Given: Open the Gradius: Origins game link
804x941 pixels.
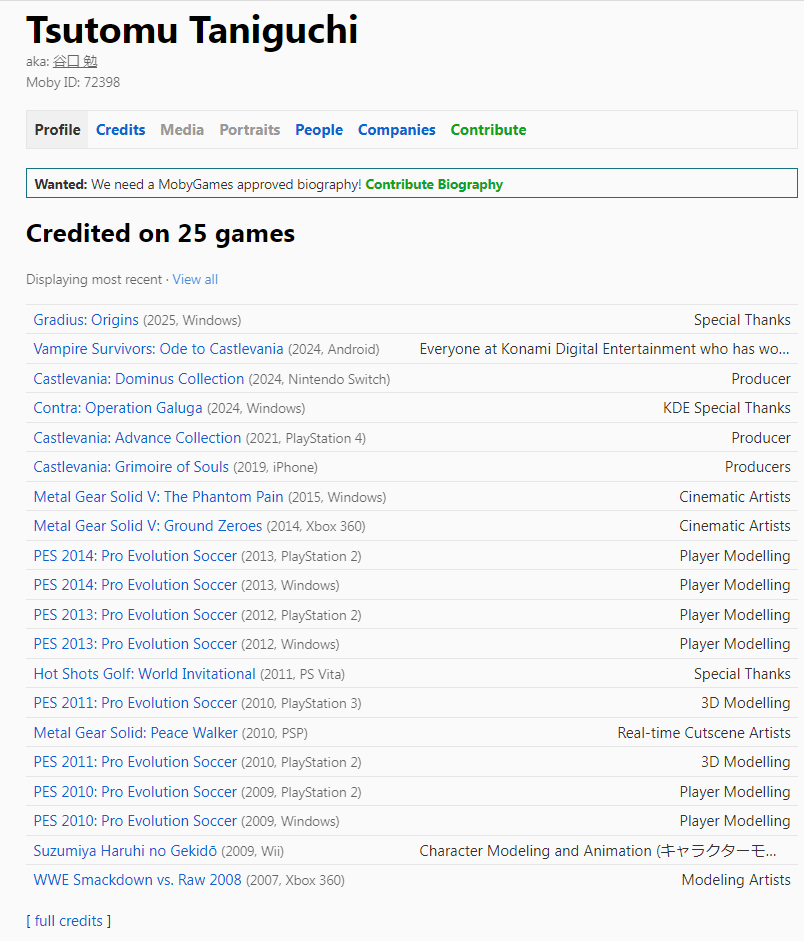Looking at the screenshot, I should 86,320.
